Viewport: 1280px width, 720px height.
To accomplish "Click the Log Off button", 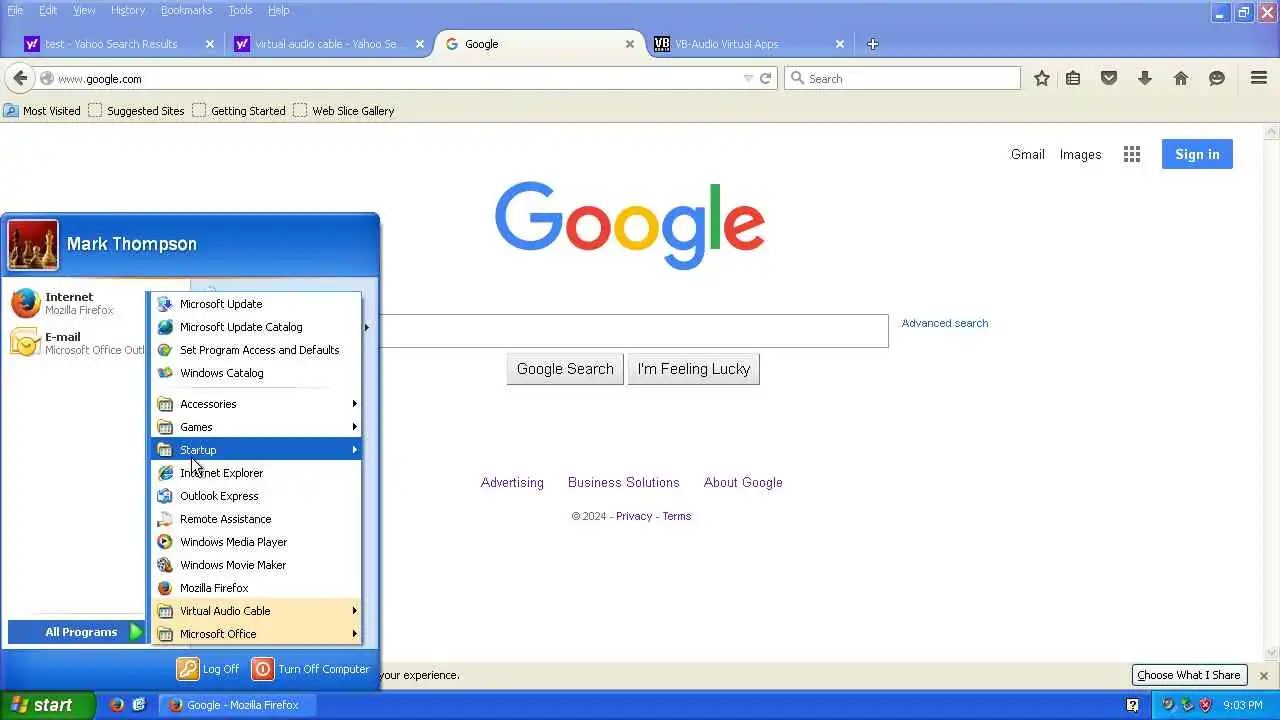I will (x=208, y=669).
